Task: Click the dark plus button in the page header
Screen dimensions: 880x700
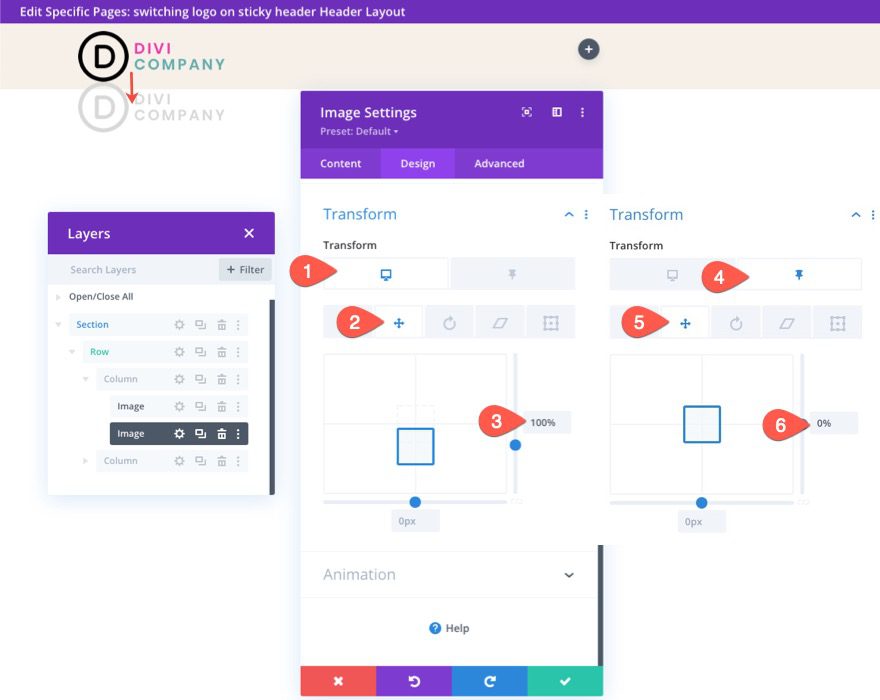Action: [x=588, y=49]
